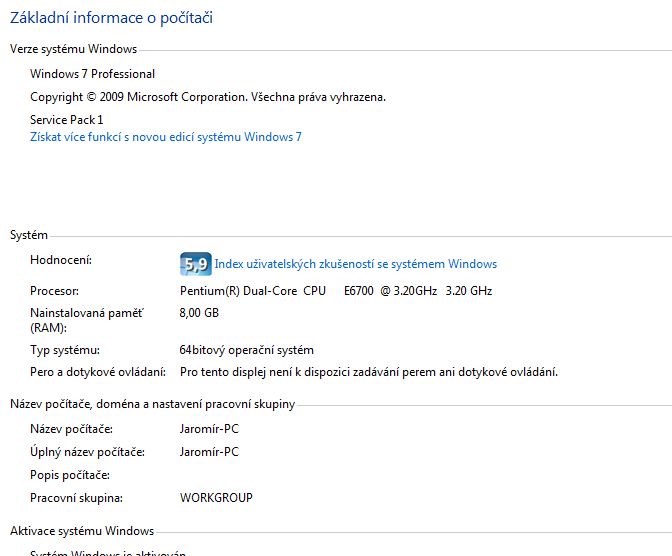This screenshot has height=556, width=672.
Task: Click the Systém section header
Action: [x=29, y=235]
